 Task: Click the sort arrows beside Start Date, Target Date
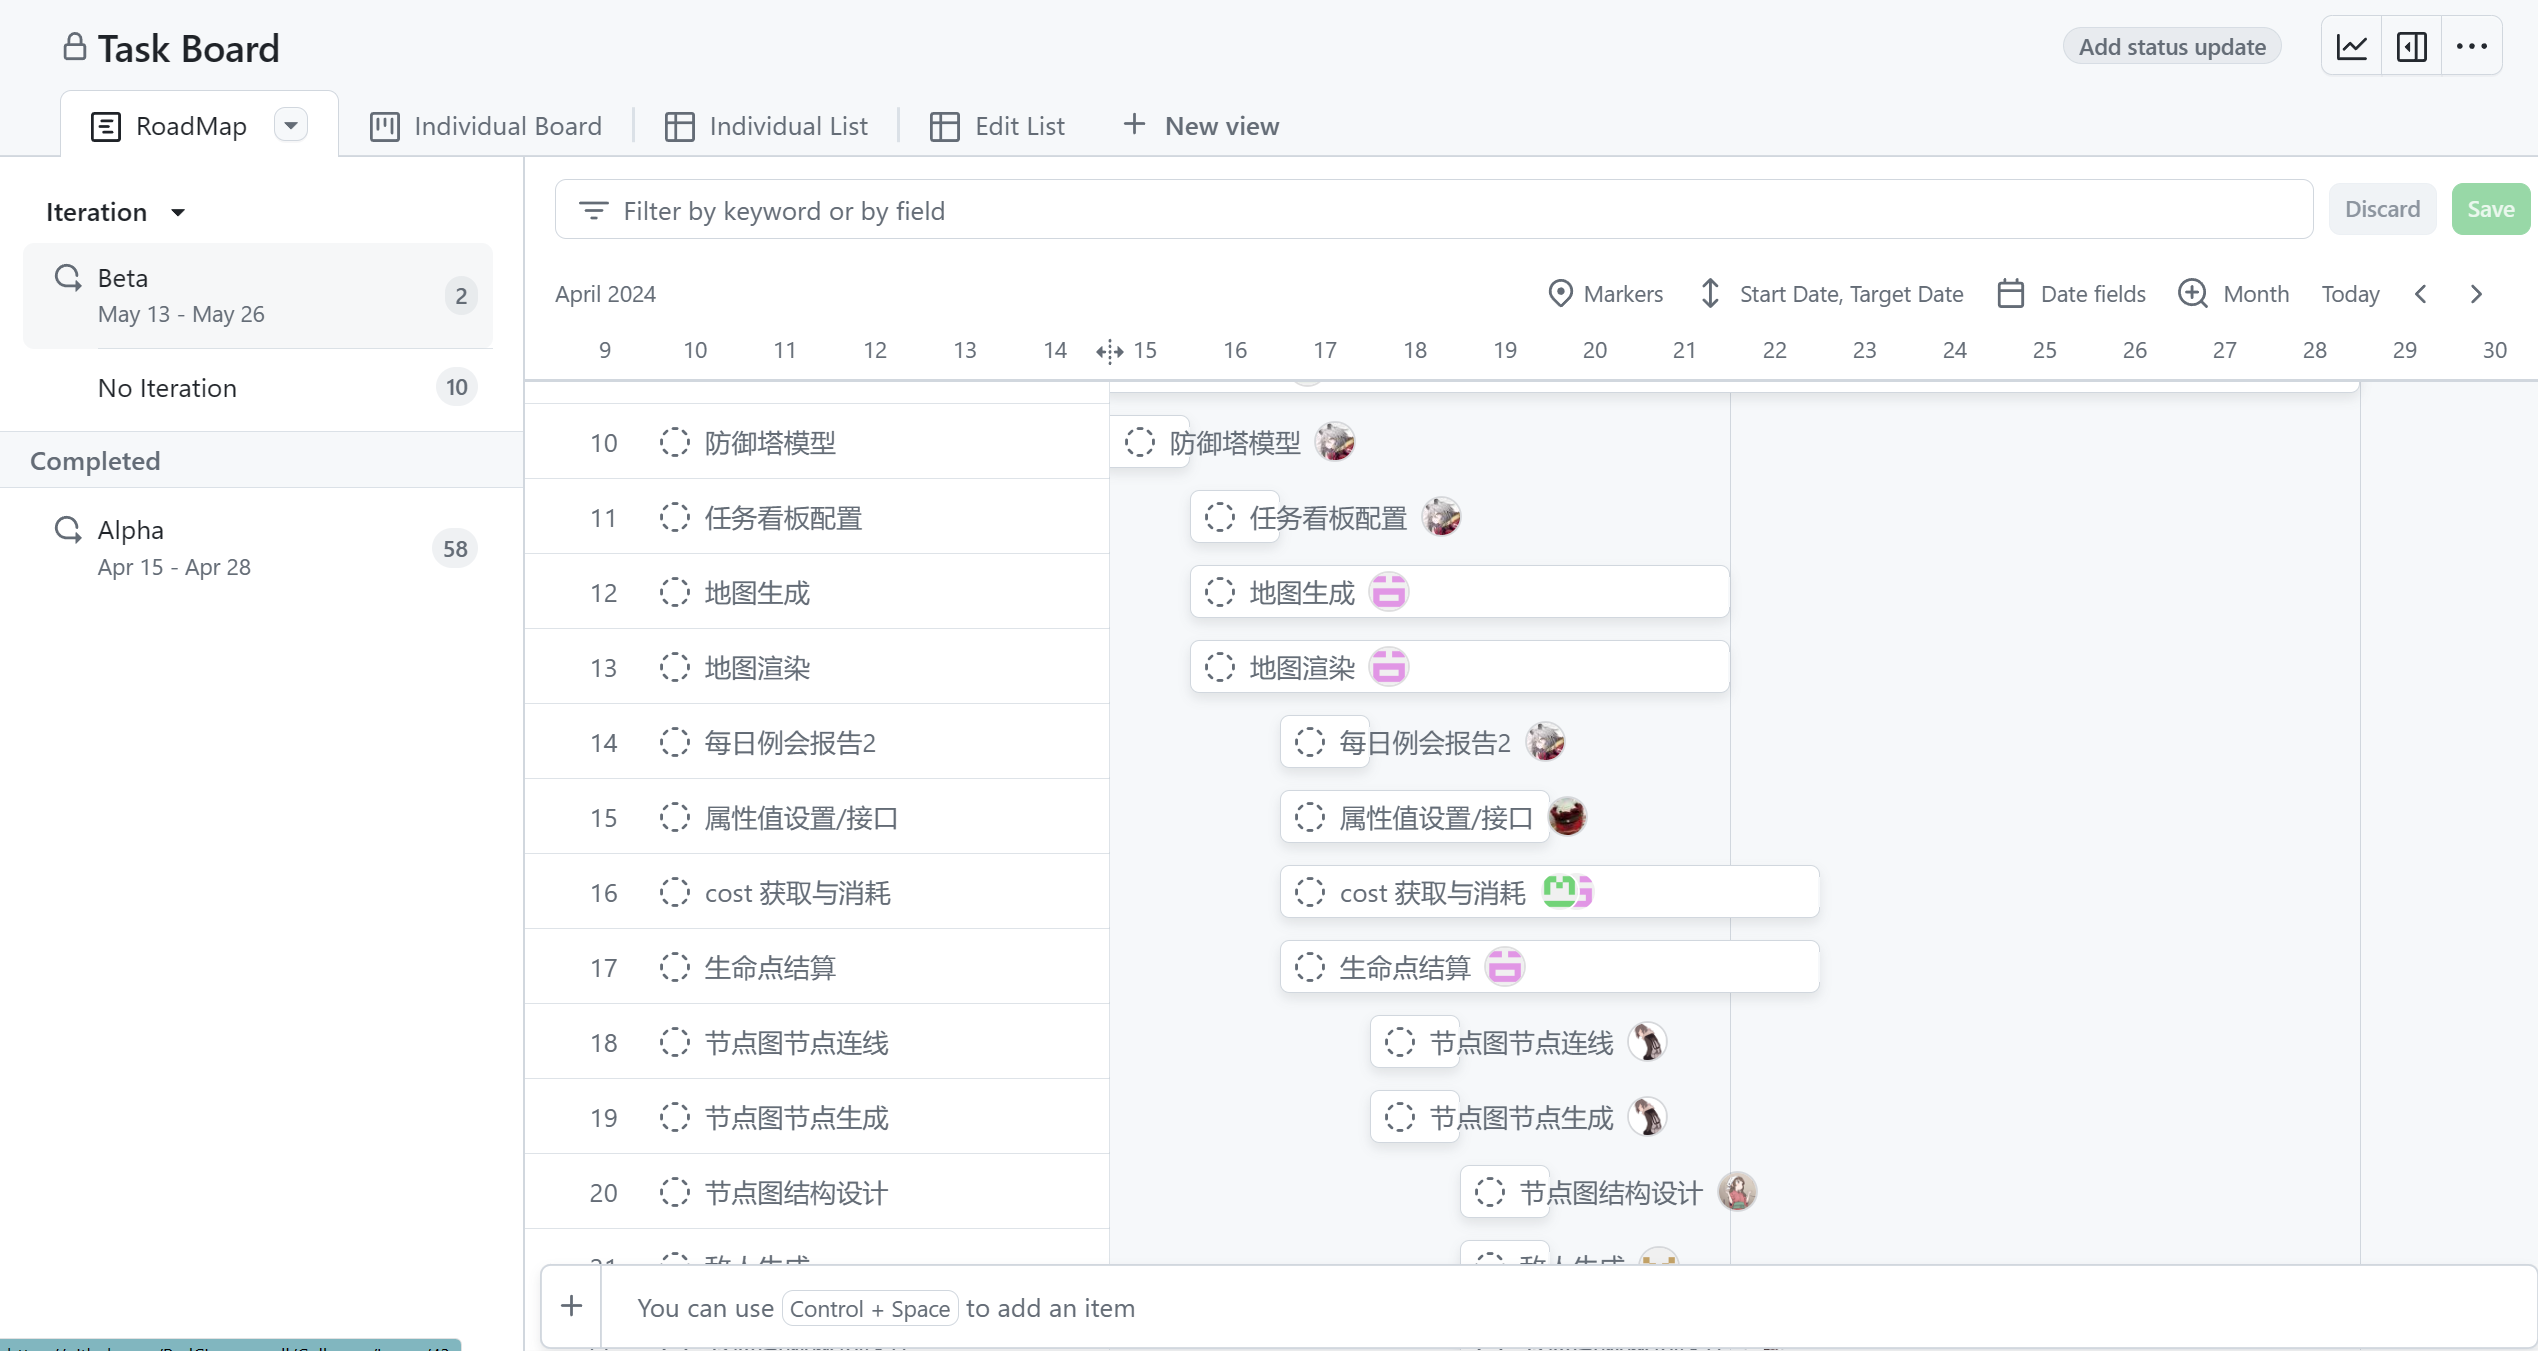[1710, 293]
